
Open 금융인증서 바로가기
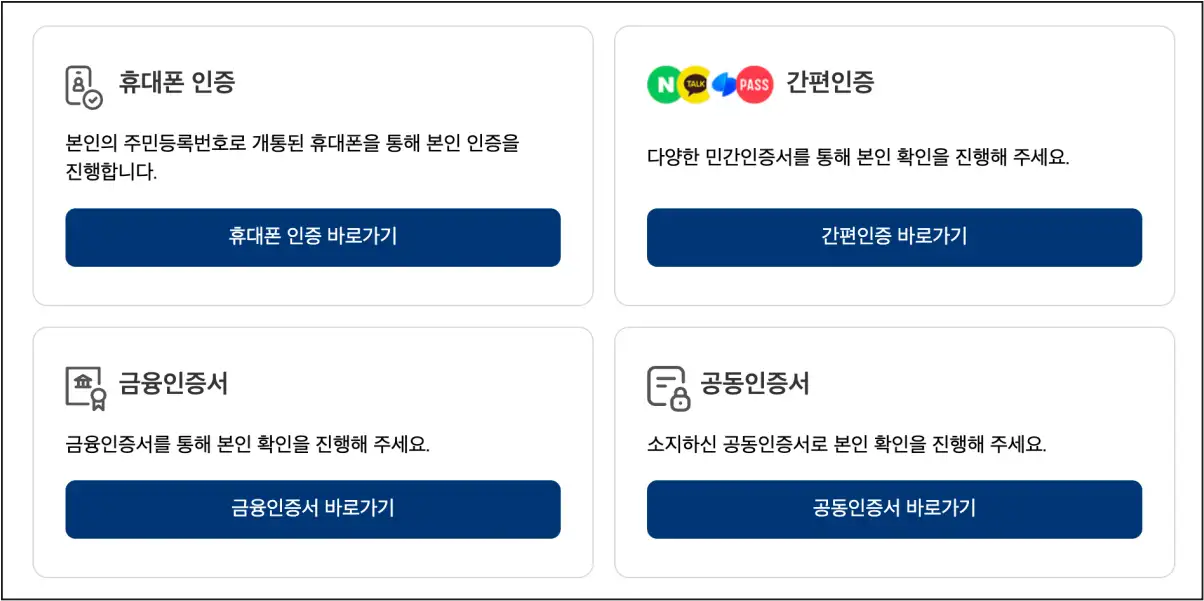(x=313, y=509)
